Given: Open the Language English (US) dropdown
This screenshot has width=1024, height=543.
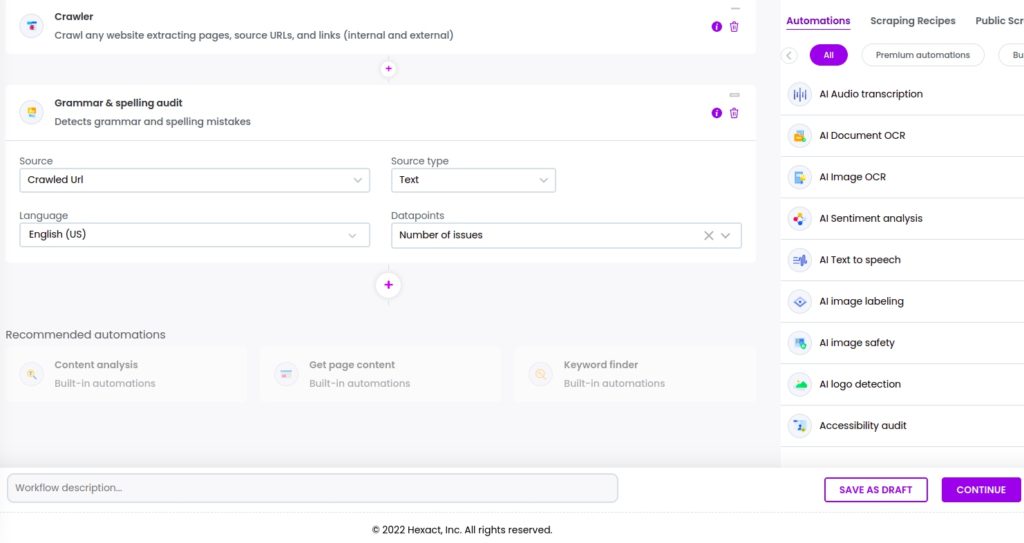Looking at the screenshot, I should coord(195,235).
